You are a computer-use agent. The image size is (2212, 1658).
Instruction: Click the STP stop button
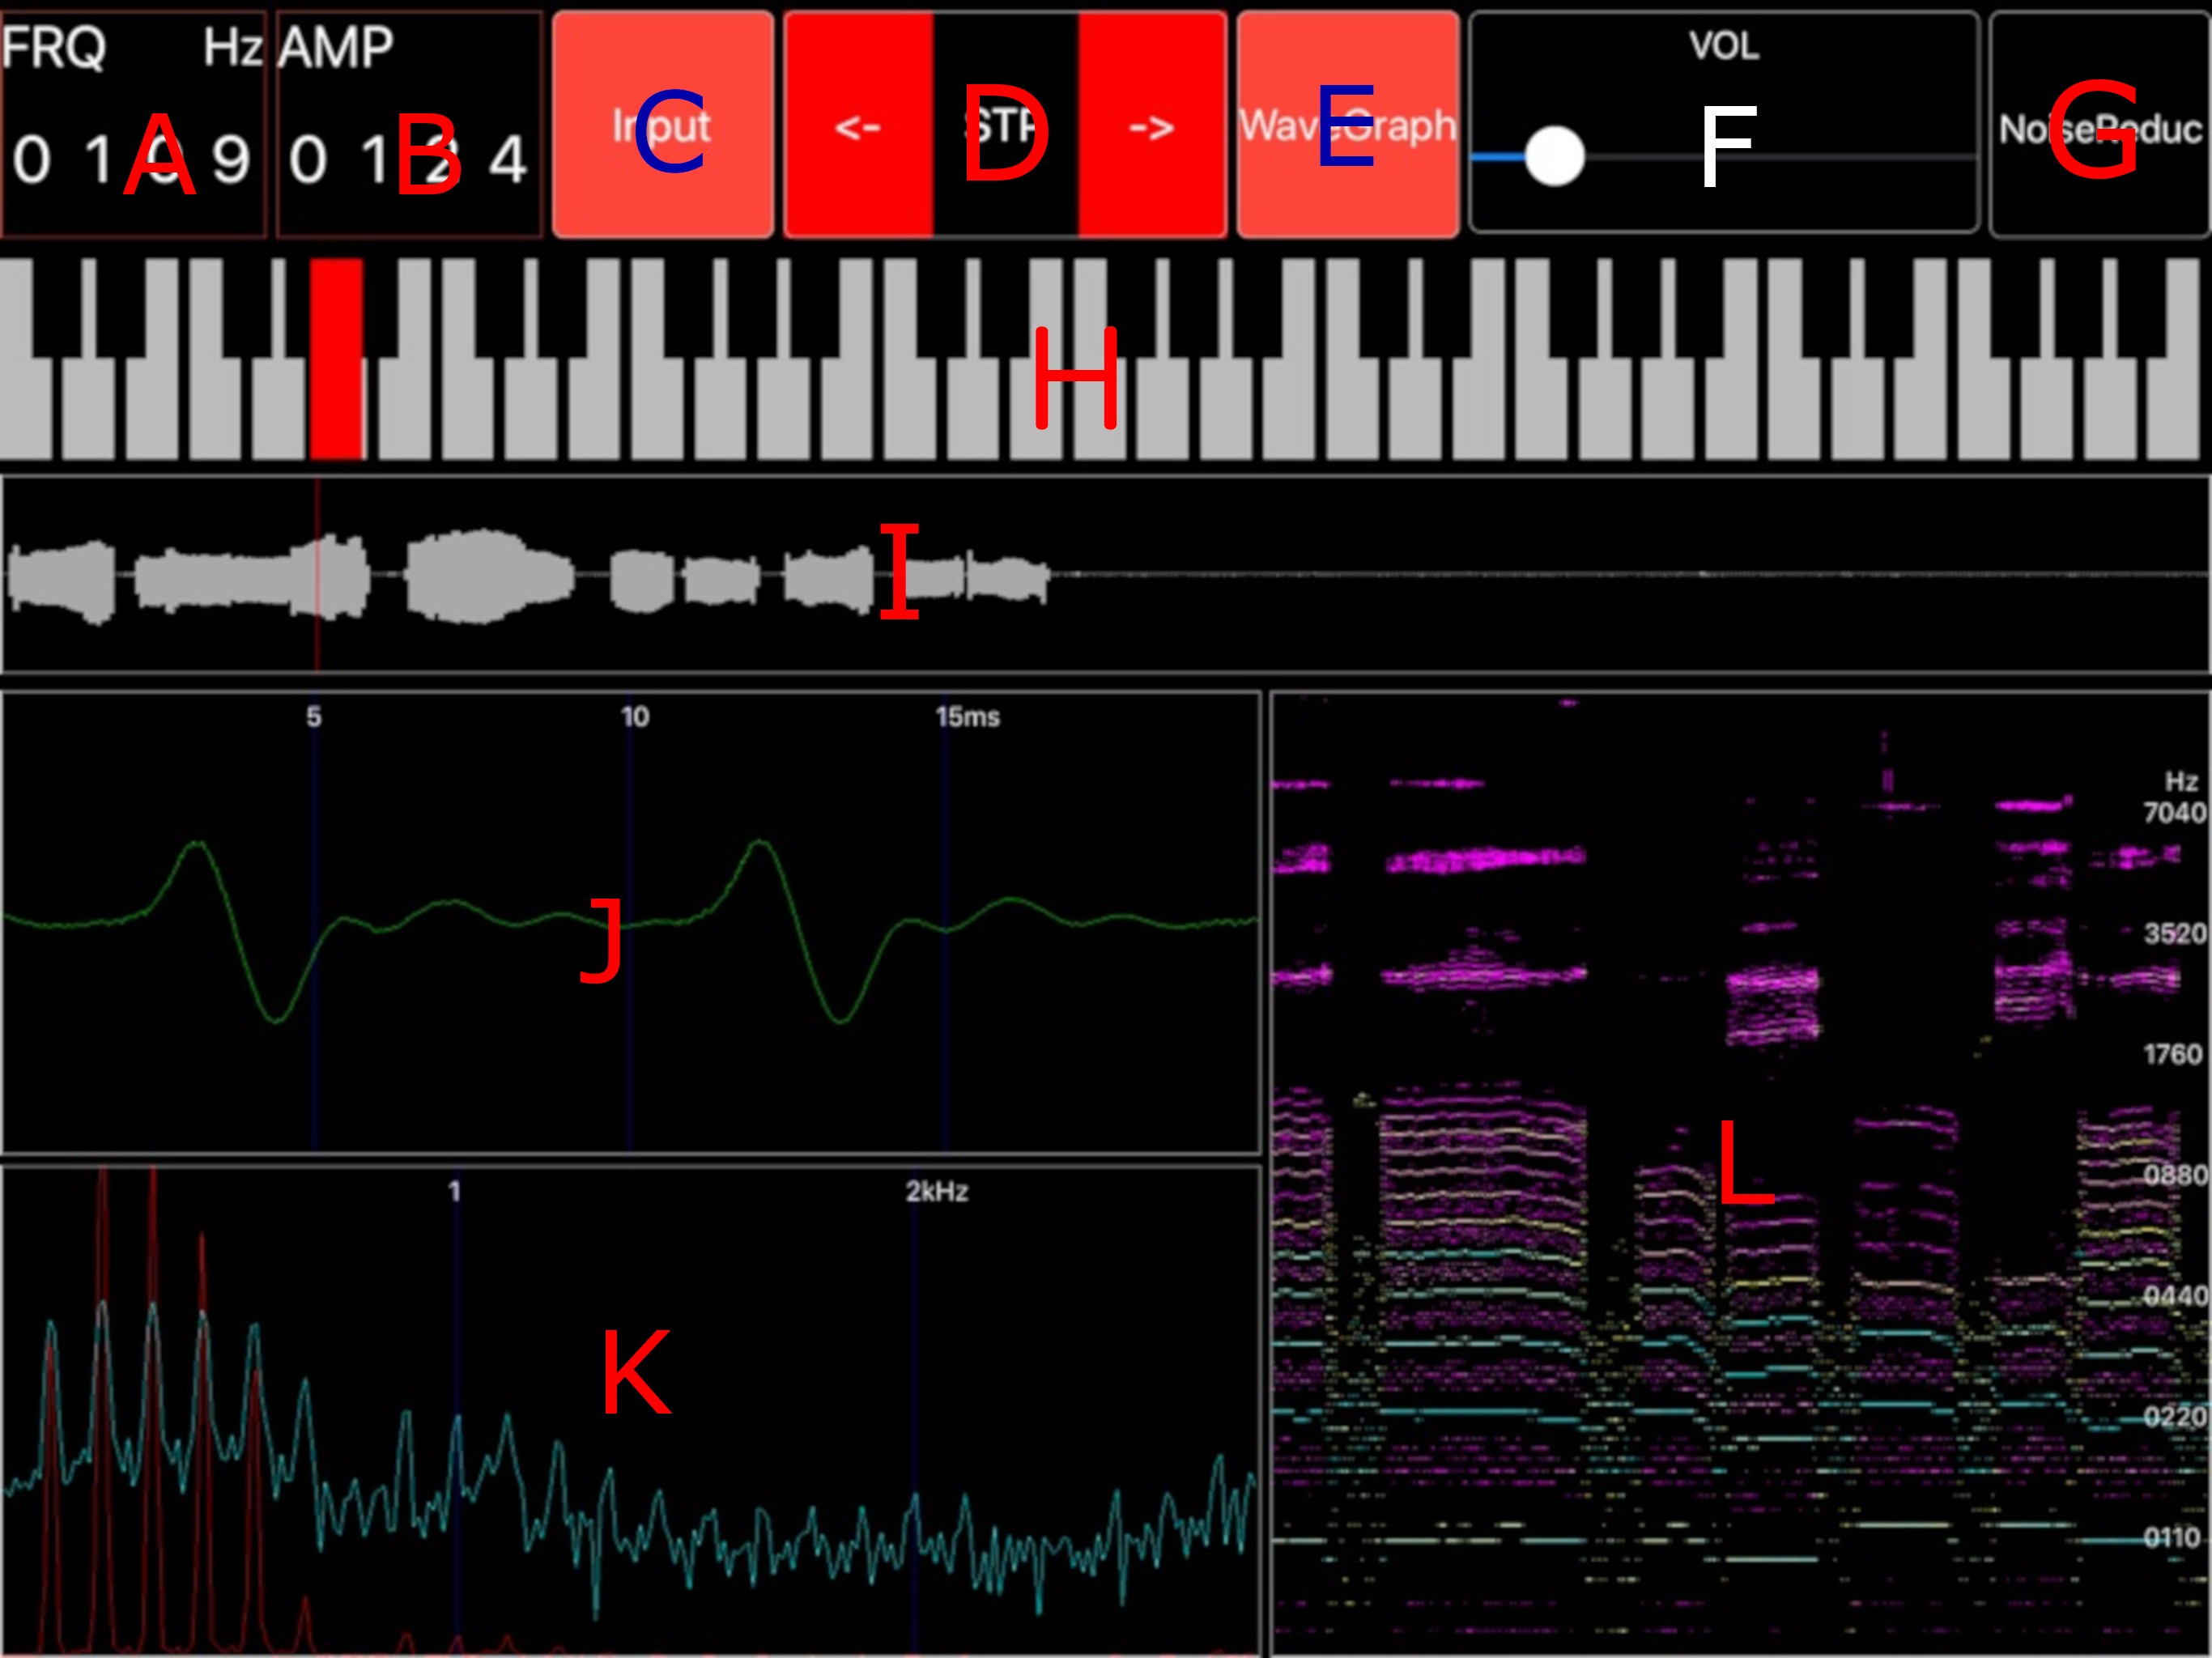coord(1005,125)
